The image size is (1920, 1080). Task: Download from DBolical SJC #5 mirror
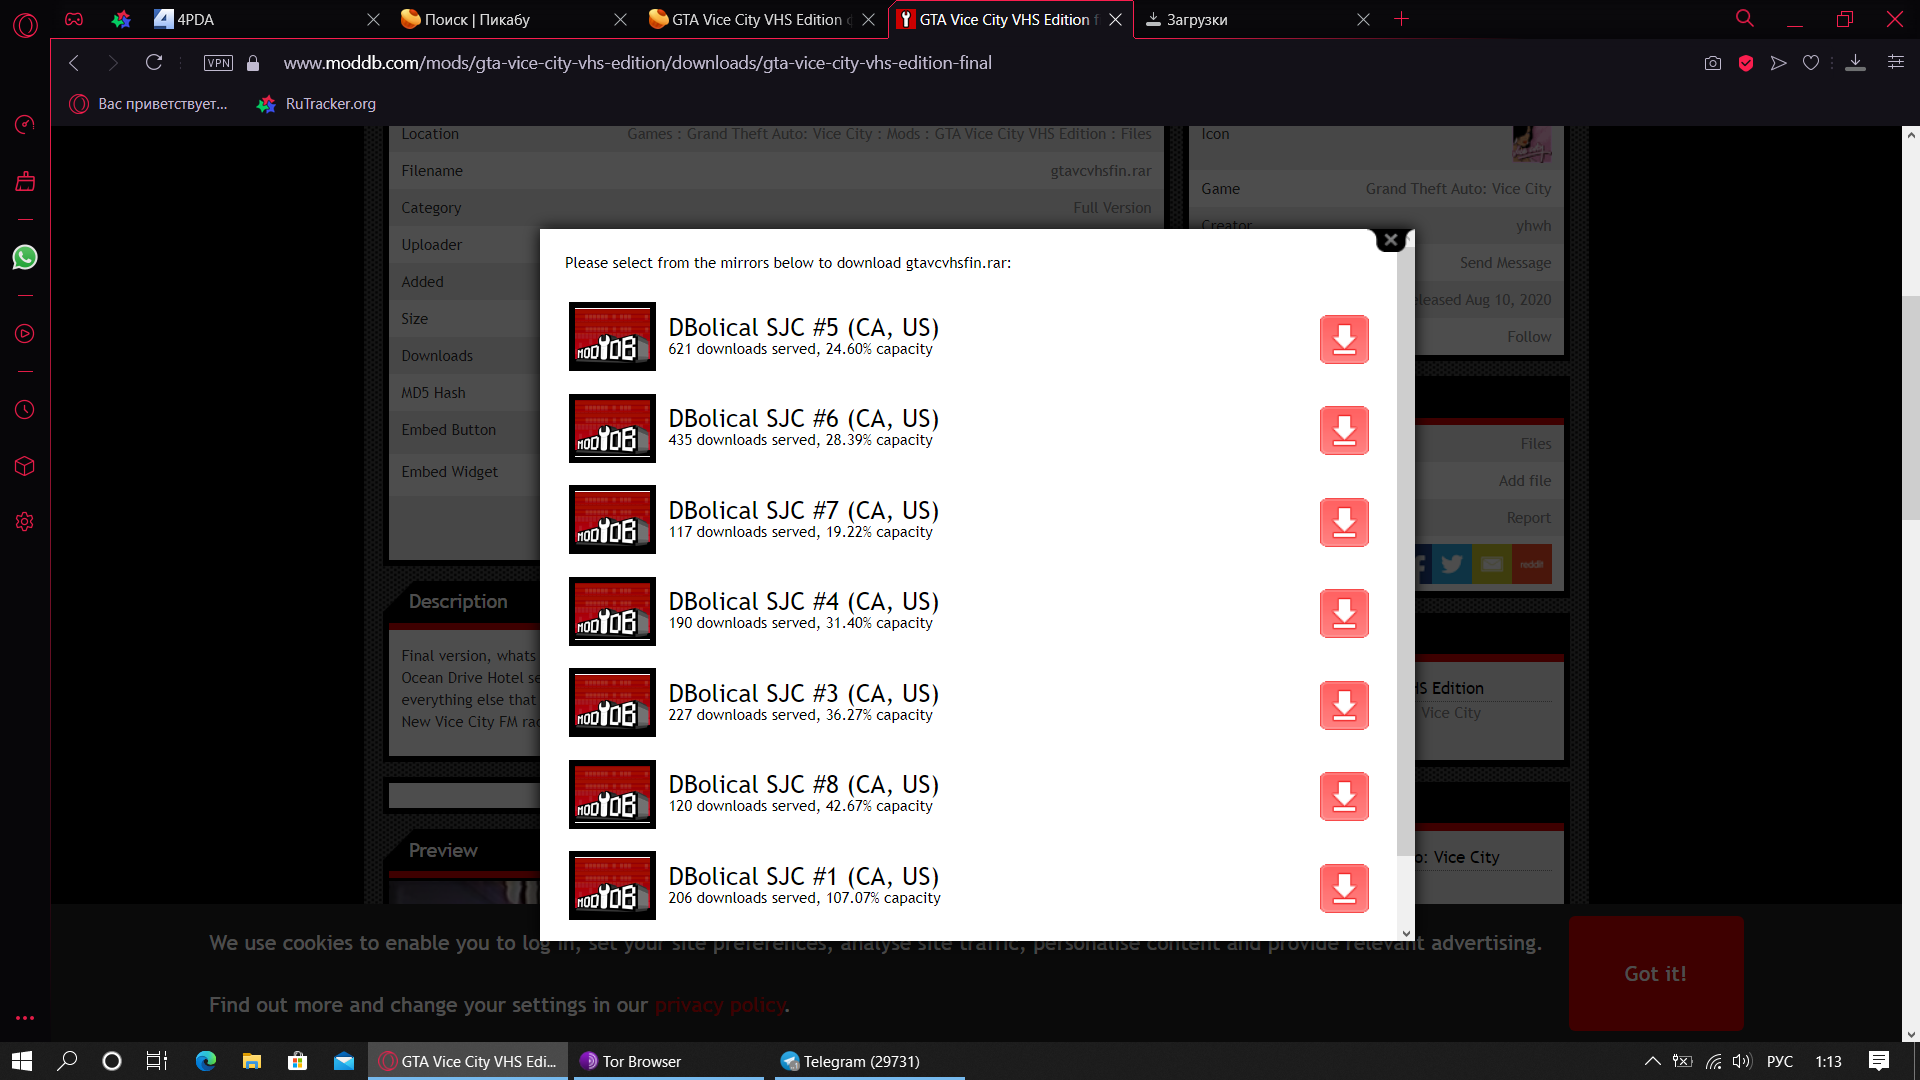[x=1343, y=340]
